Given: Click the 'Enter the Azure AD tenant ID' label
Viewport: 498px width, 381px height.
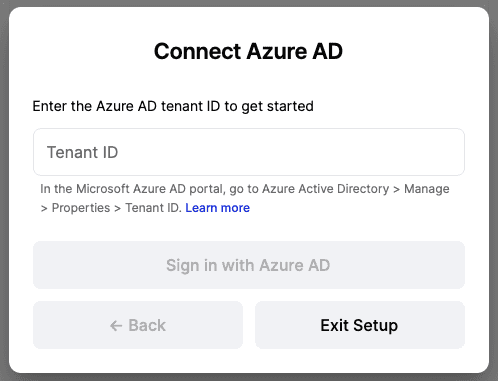Looking at the screenshot, I should [173, 106].
